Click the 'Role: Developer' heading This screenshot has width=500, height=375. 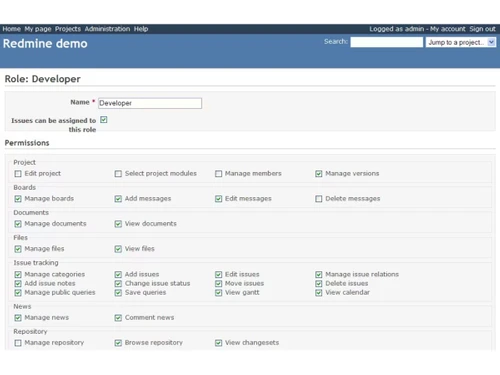43,79
